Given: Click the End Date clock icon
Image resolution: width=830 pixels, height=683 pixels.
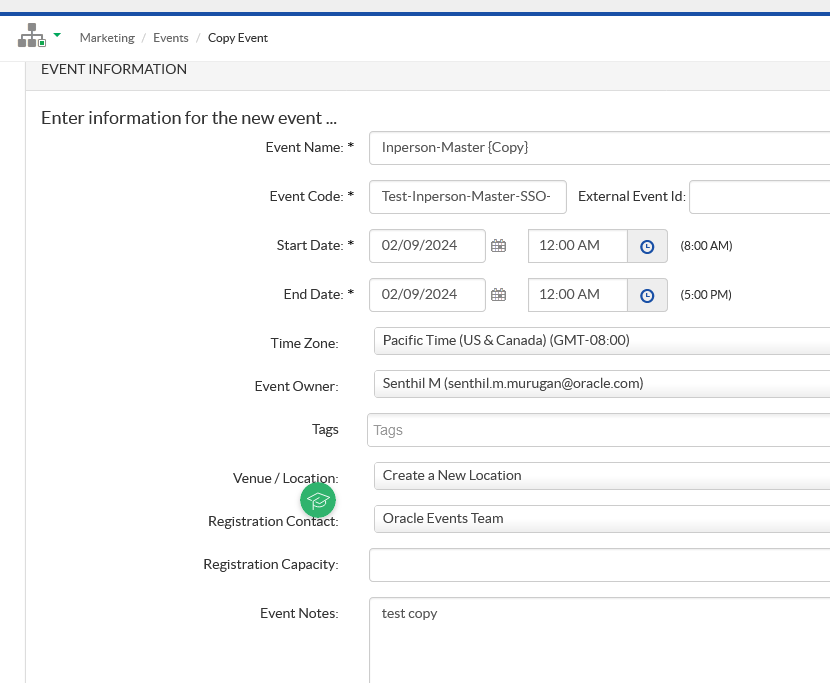Looking at the screenshot, I should click(647, 295).
